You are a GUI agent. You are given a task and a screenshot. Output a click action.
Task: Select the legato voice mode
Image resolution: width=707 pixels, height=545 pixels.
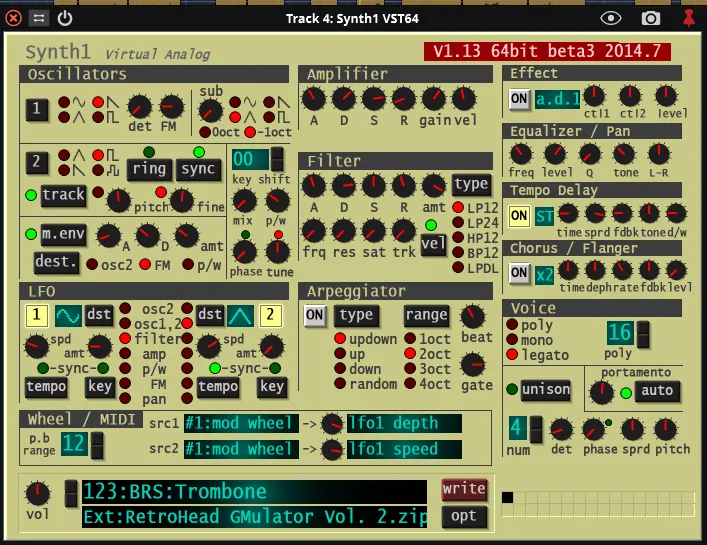point(513,355)
